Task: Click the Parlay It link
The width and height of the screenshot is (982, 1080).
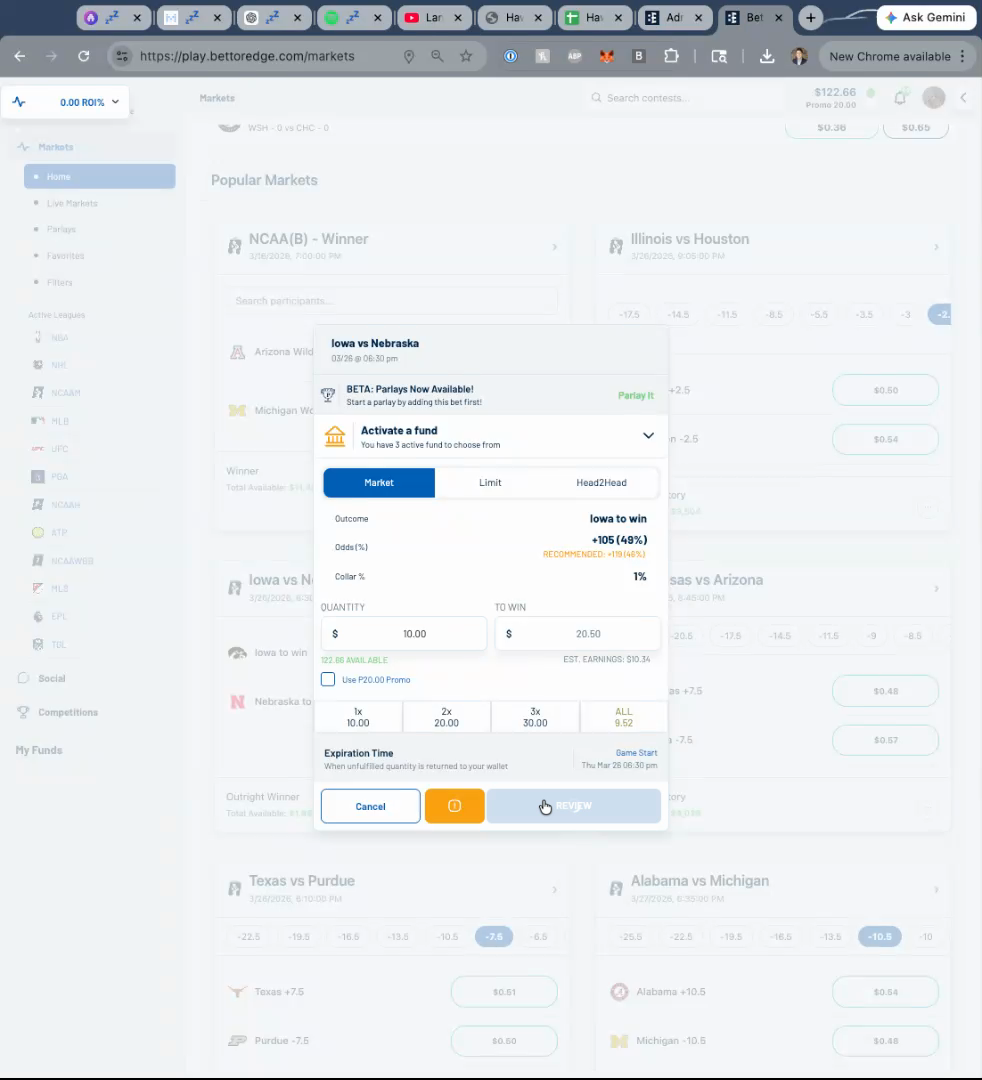Action: (x=635, y=396)
